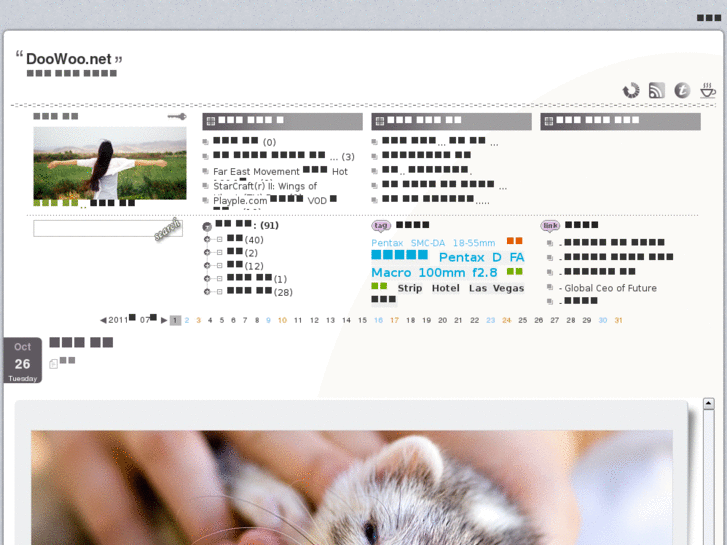727x545 pixels.
Task: Select day 31 in the calendar strip
Action: [619, 320]
